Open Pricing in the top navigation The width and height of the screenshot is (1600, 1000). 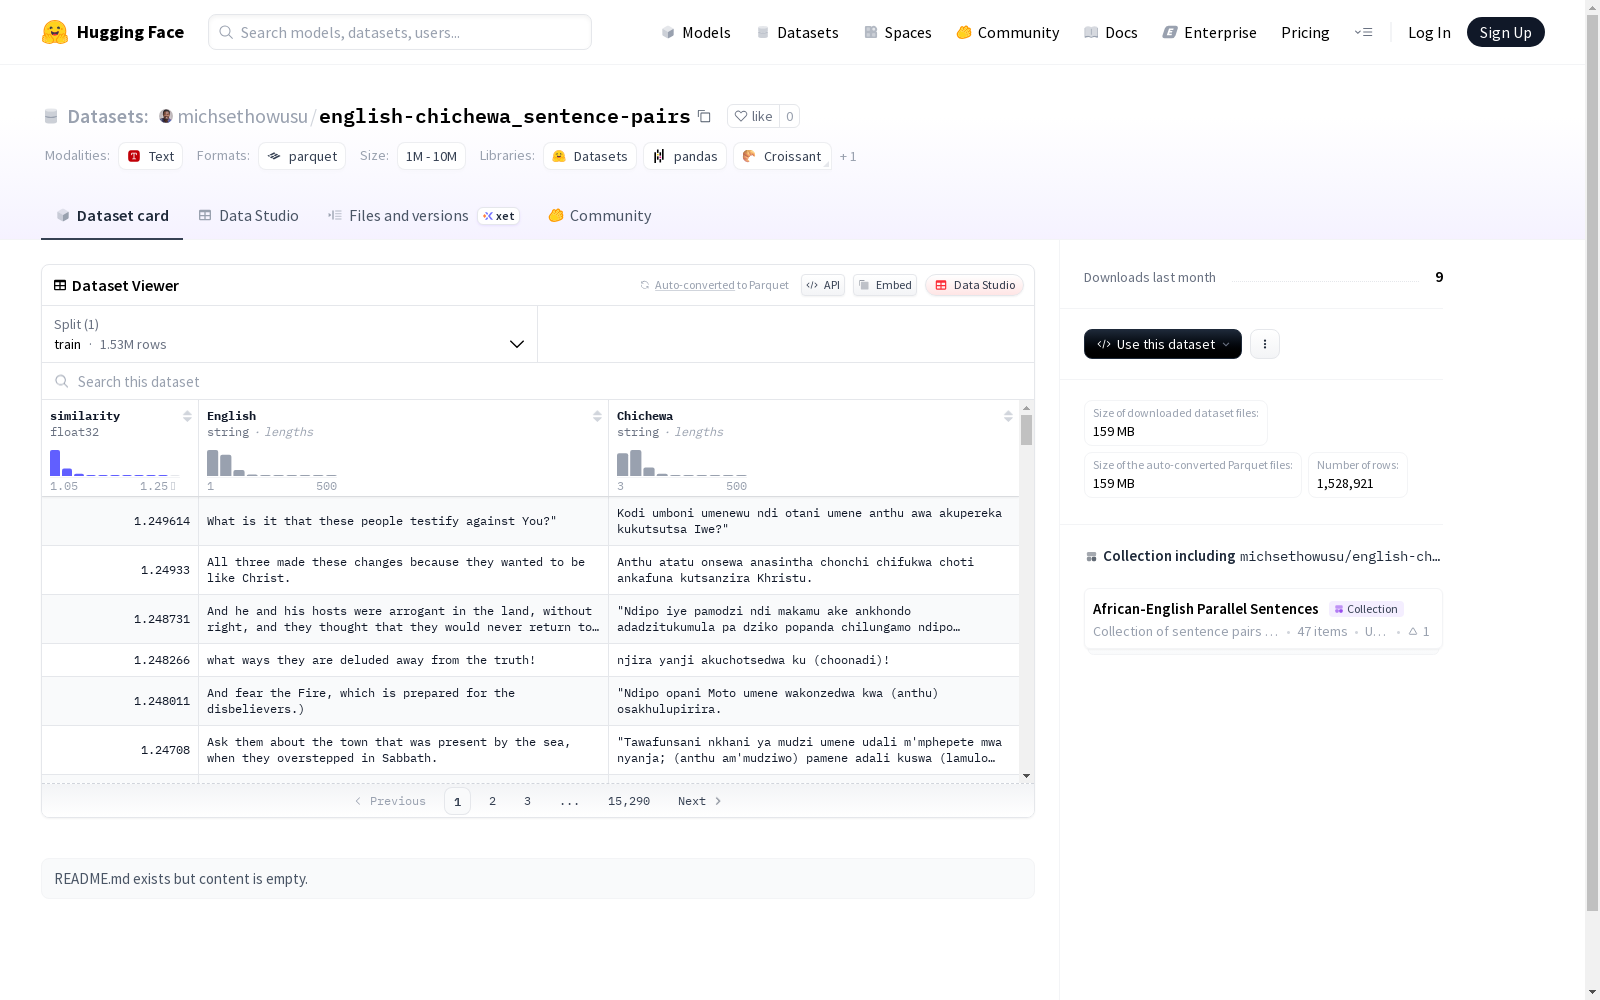1305,32
